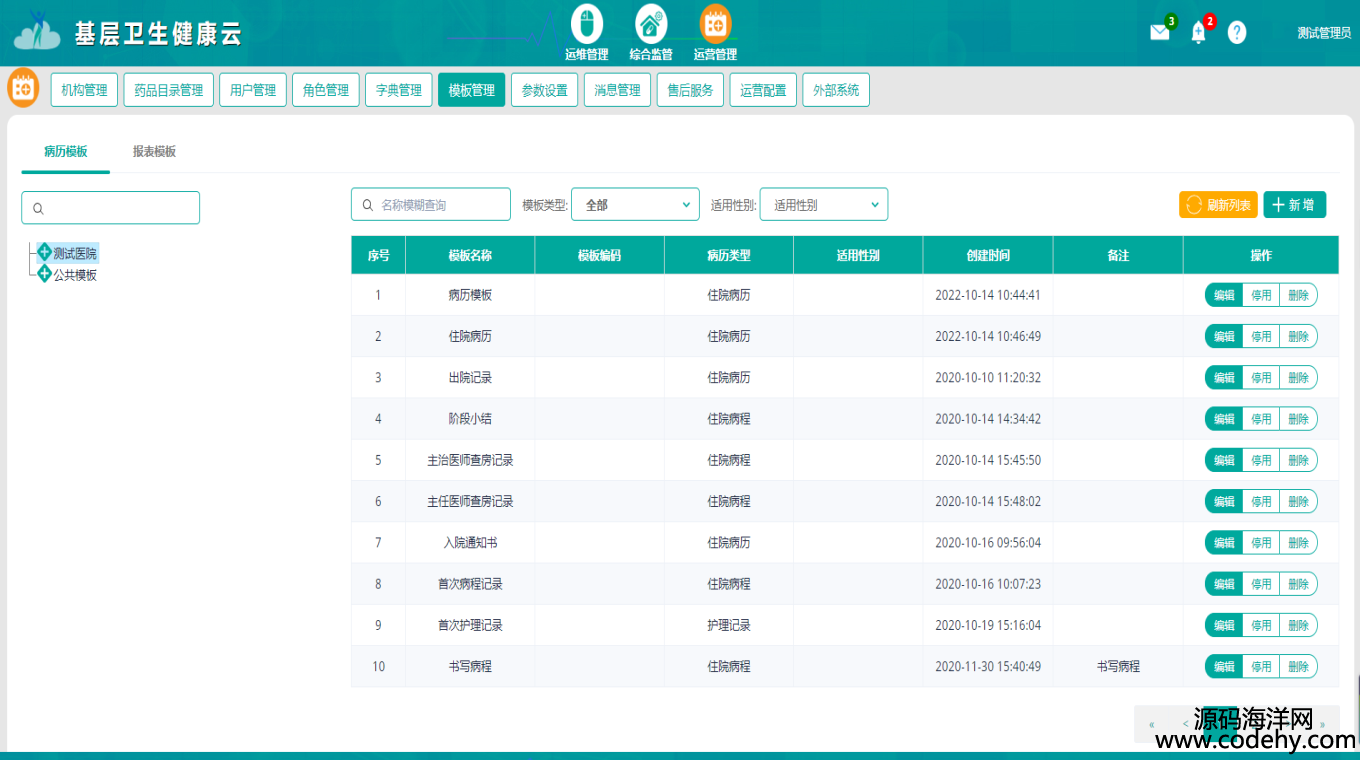
Task: Open the 角色管理 menu
Action: coord(326,90)
